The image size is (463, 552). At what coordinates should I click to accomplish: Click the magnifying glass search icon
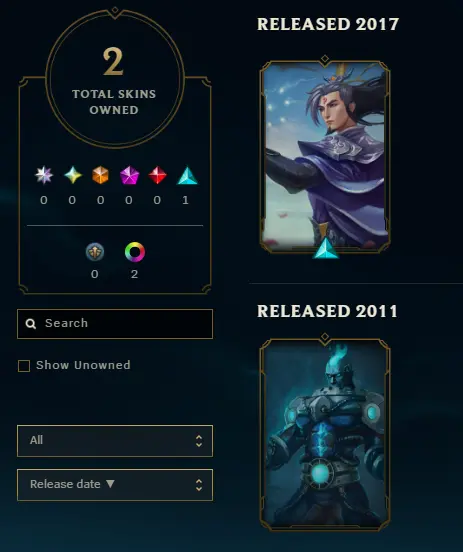(x=31, y=324)
